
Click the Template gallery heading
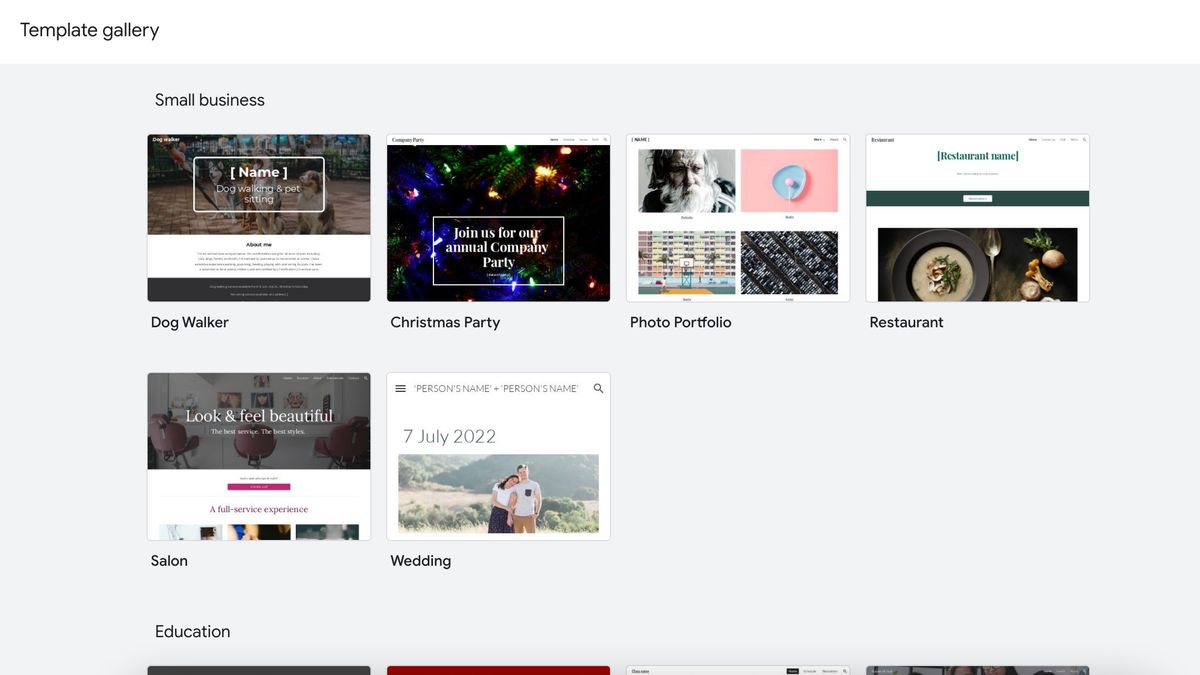[88, 29]
